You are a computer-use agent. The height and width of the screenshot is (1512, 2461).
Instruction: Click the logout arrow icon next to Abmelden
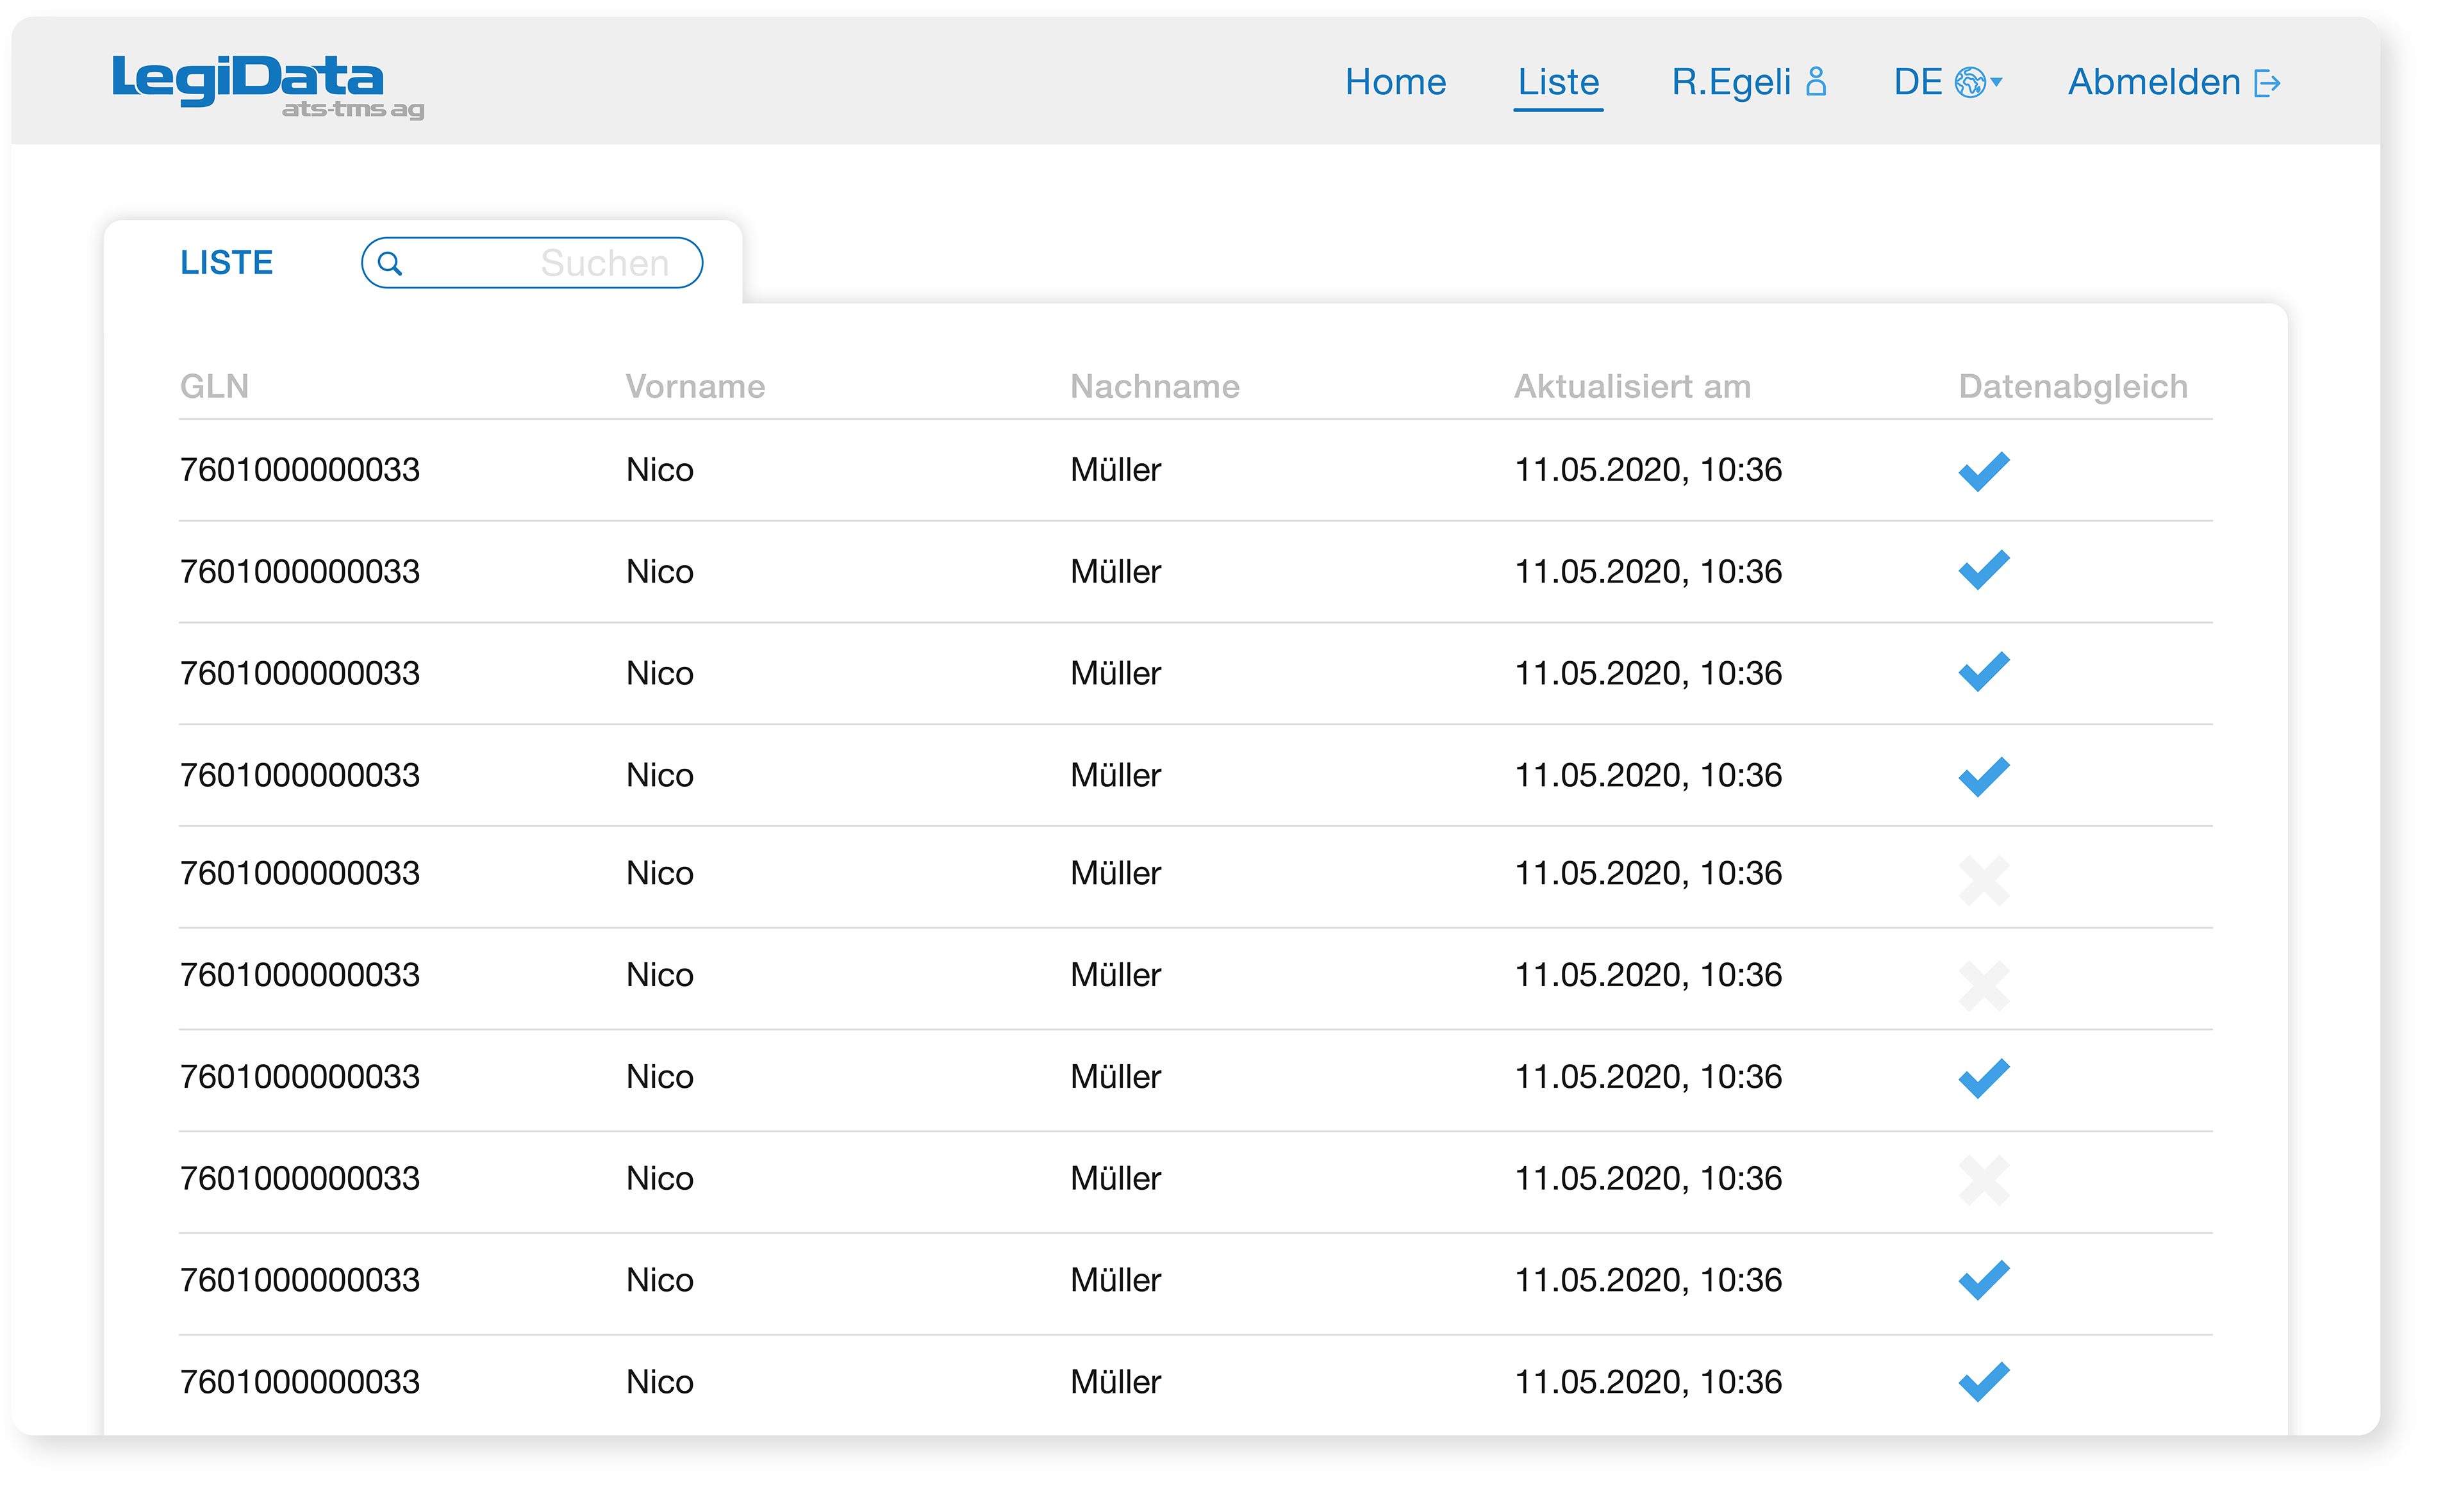(2267, 83)
